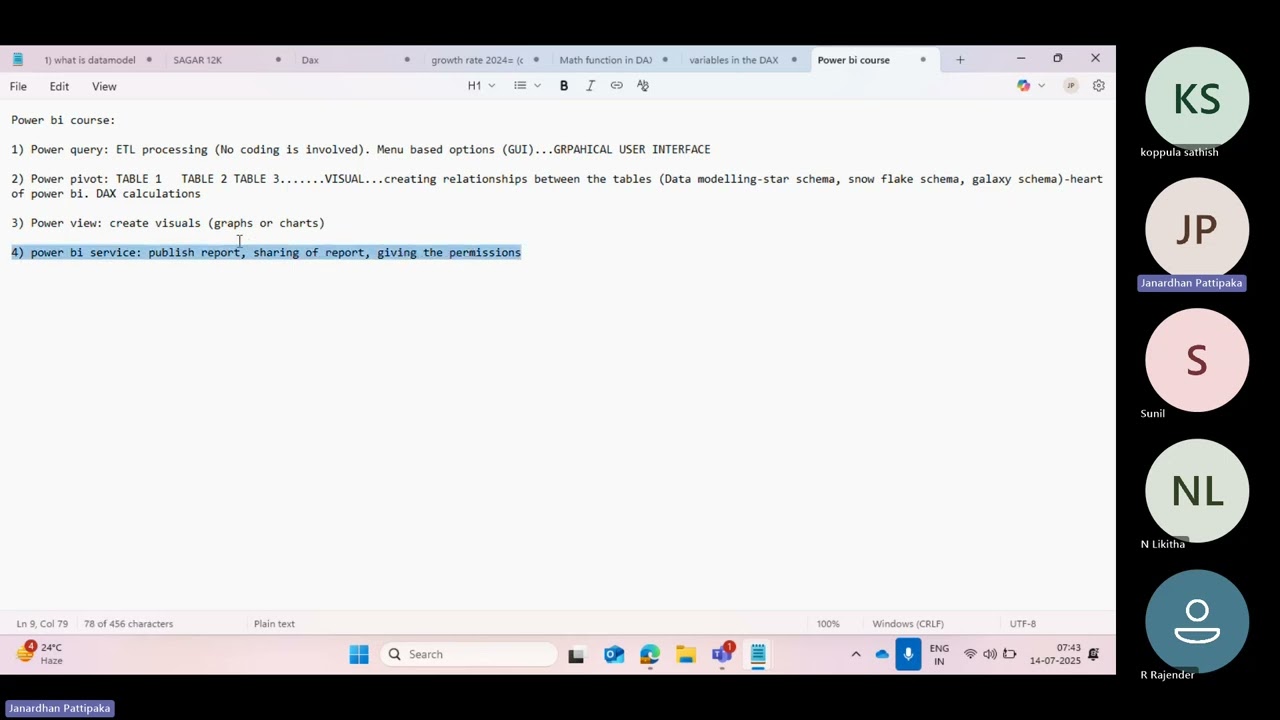This screenshot has width=1280, height=720.
Task: Open File Explorer from the taskbar
Action: pos(686,655)
